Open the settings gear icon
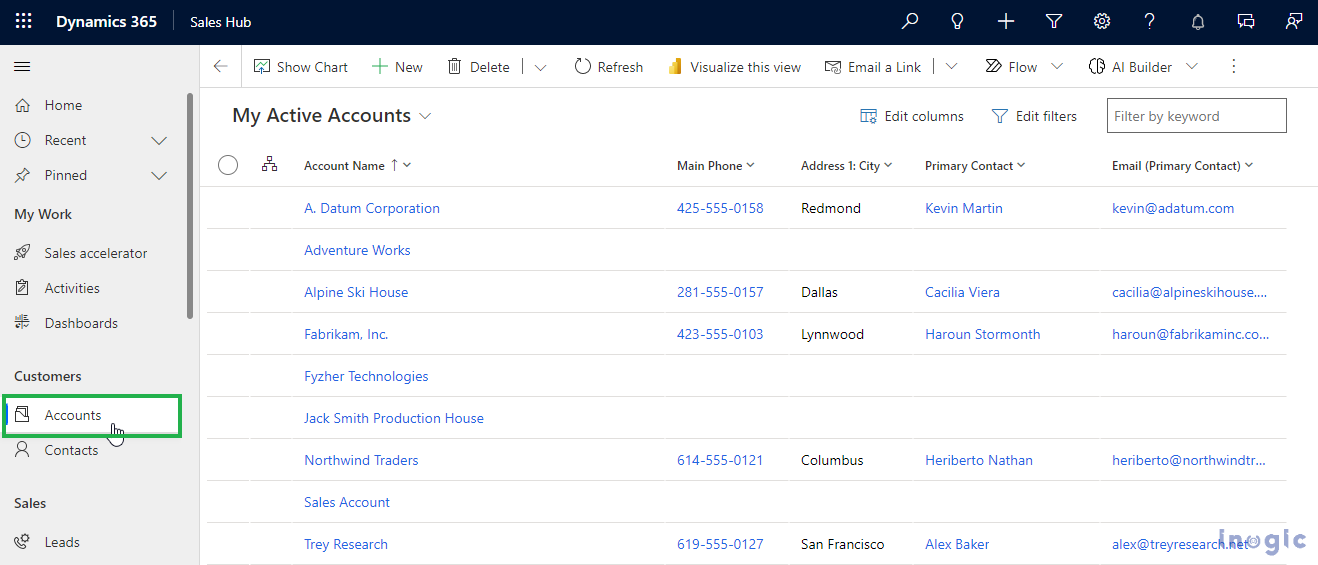Viewport: 1318px width, 565px height. tap(1102, 21)
